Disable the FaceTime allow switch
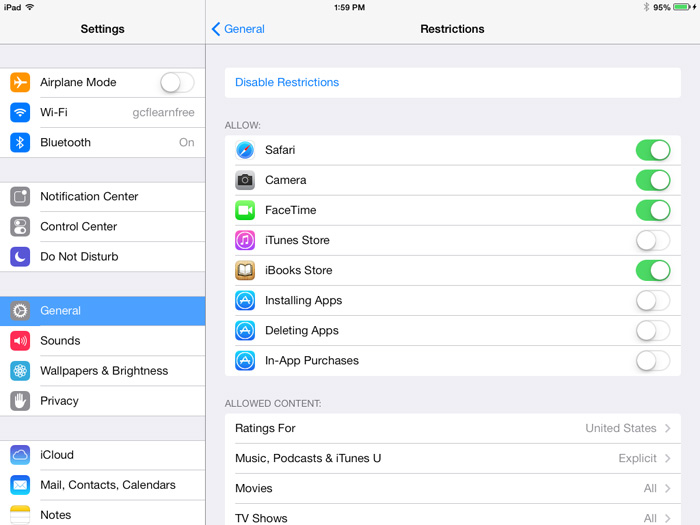Viewport: 700px width, 525px height. [653, 210]
